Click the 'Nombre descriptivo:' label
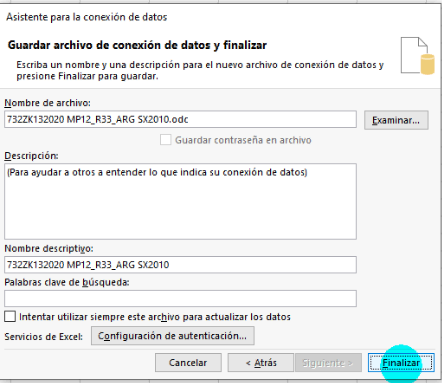 (49, 249)
